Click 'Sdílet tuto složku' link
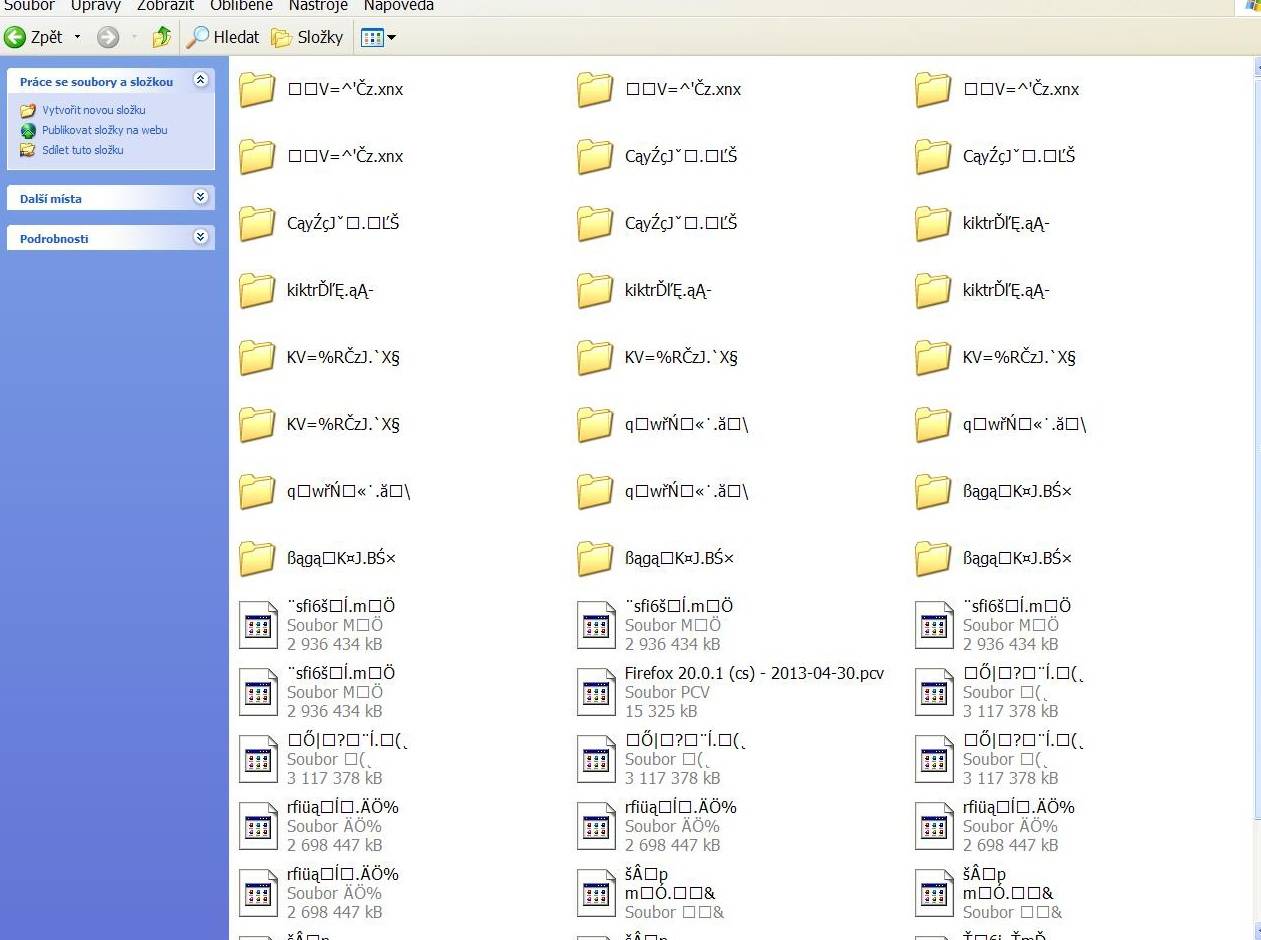The width and height of the screenshot is (1261, 940). point(83,150)
